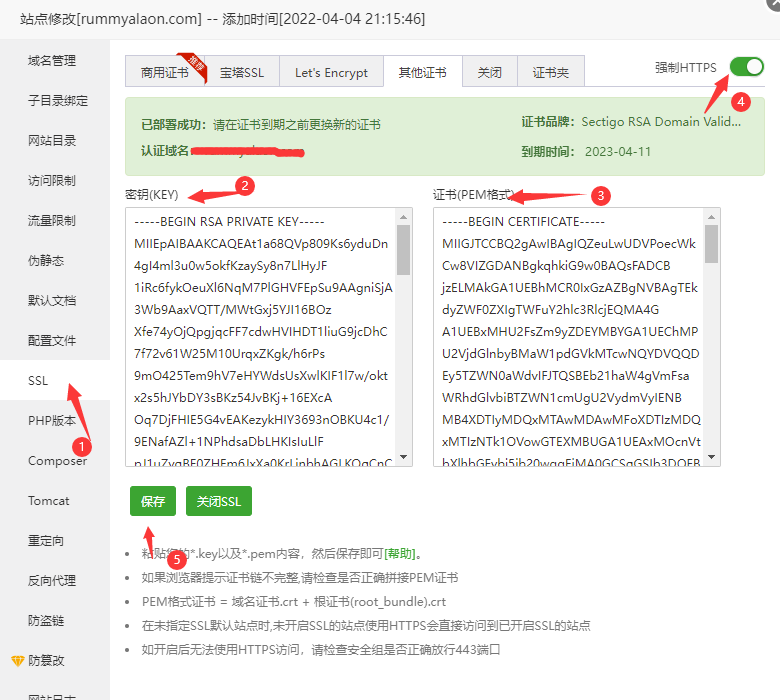Click the 保存 button
This screenshot has height=700, width=780.
(152, 501)
